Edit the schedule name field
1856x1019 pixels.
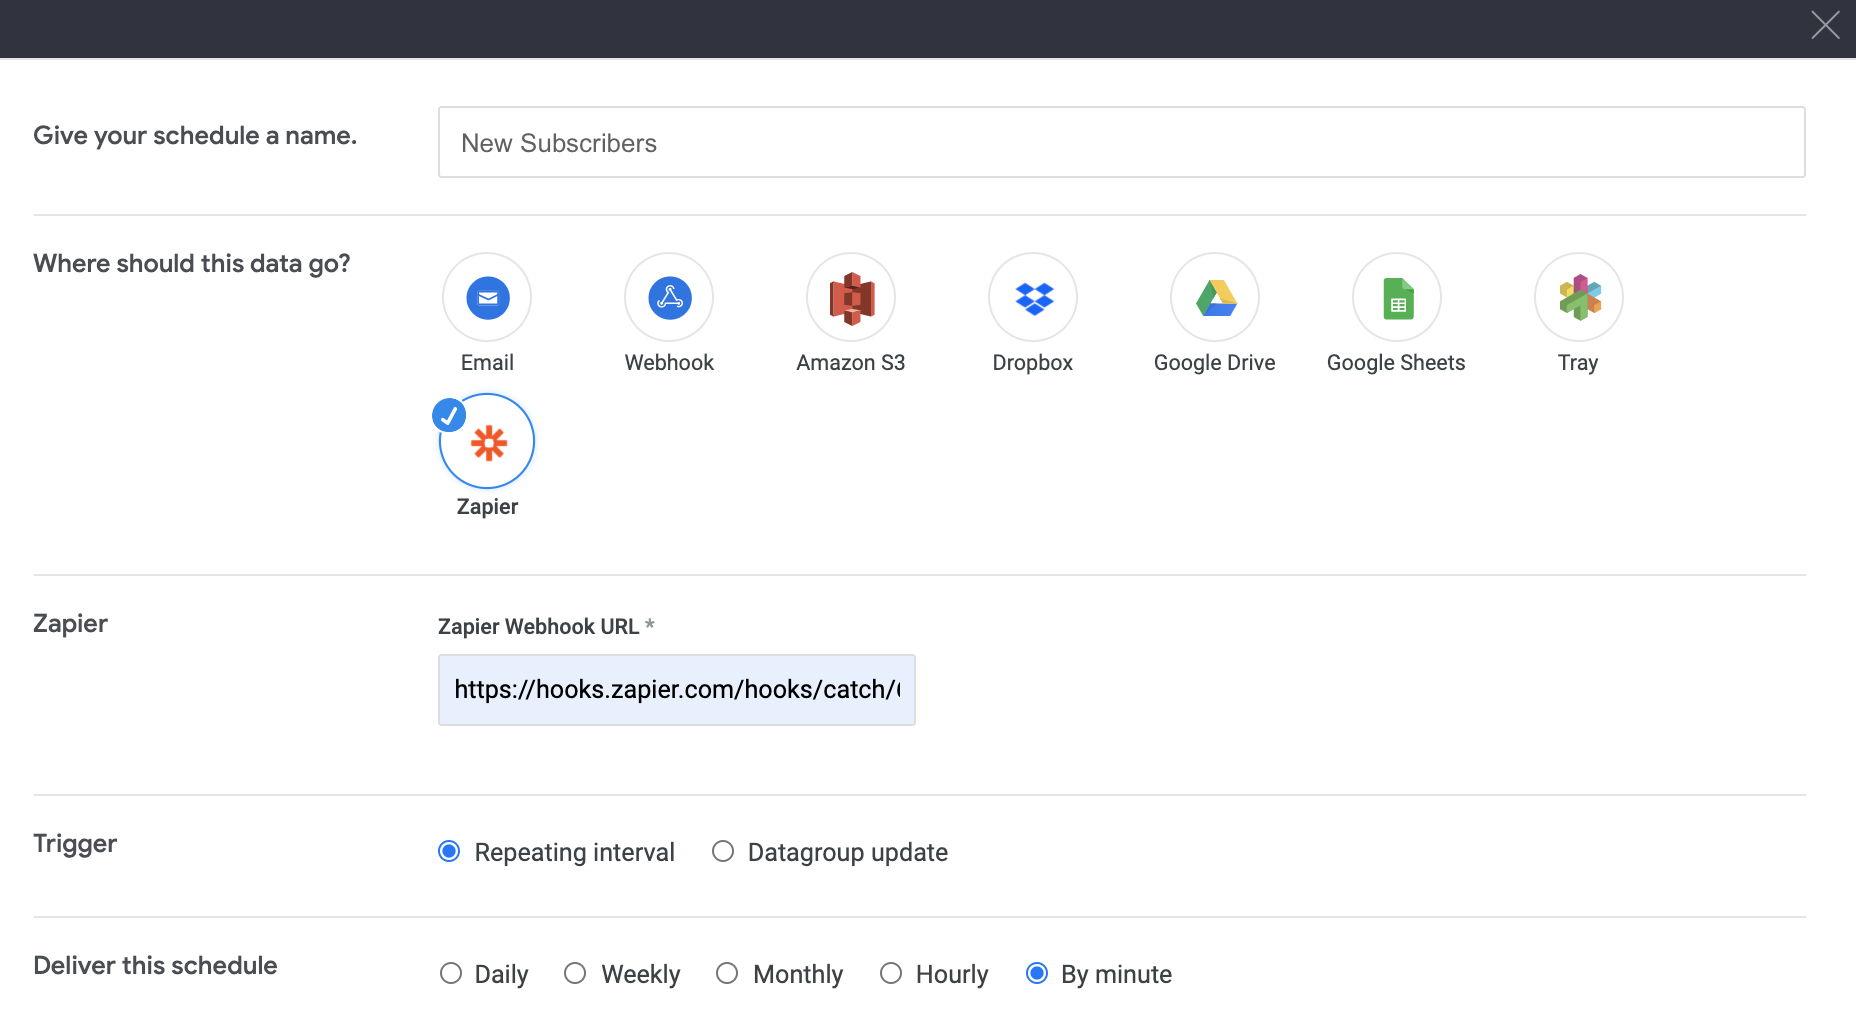(x=1122, y=142)
